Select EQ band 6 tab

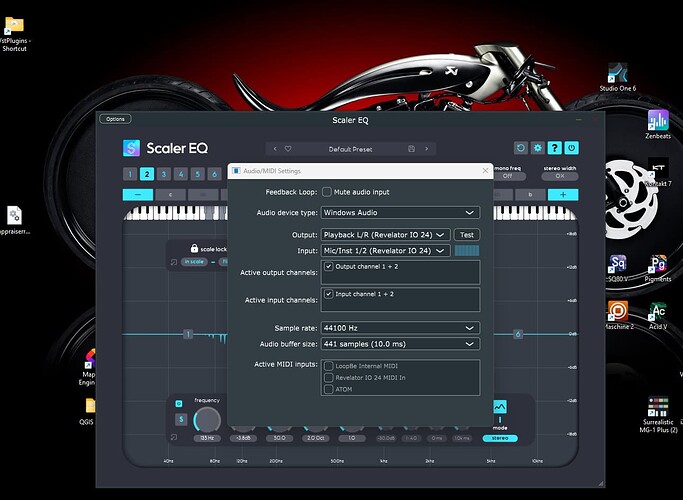pos(214,174)
